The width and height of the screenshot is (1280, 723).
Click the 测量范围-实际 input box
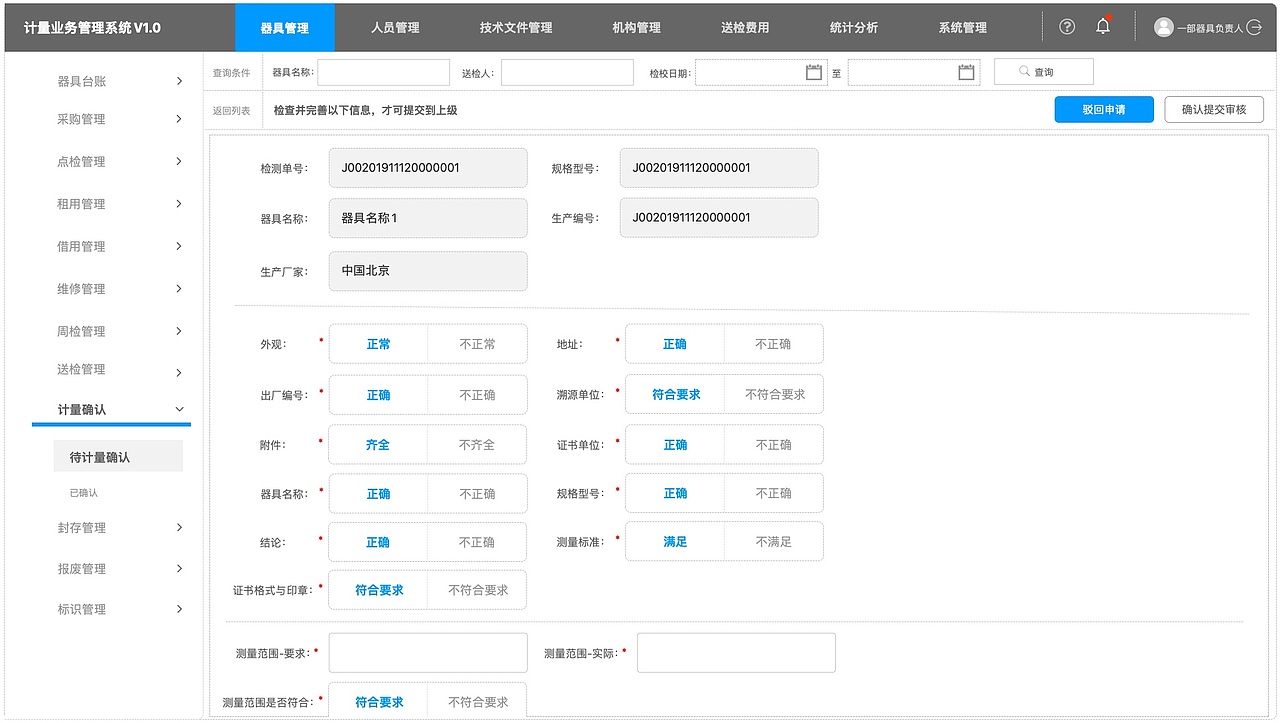[736, 653]
